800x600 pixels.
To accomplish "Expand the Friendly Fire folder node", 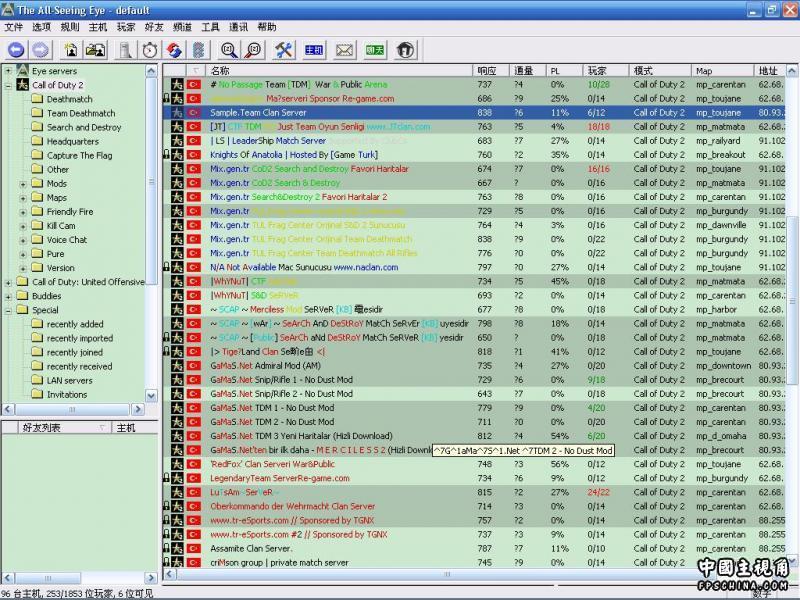I will coord(23,212).
